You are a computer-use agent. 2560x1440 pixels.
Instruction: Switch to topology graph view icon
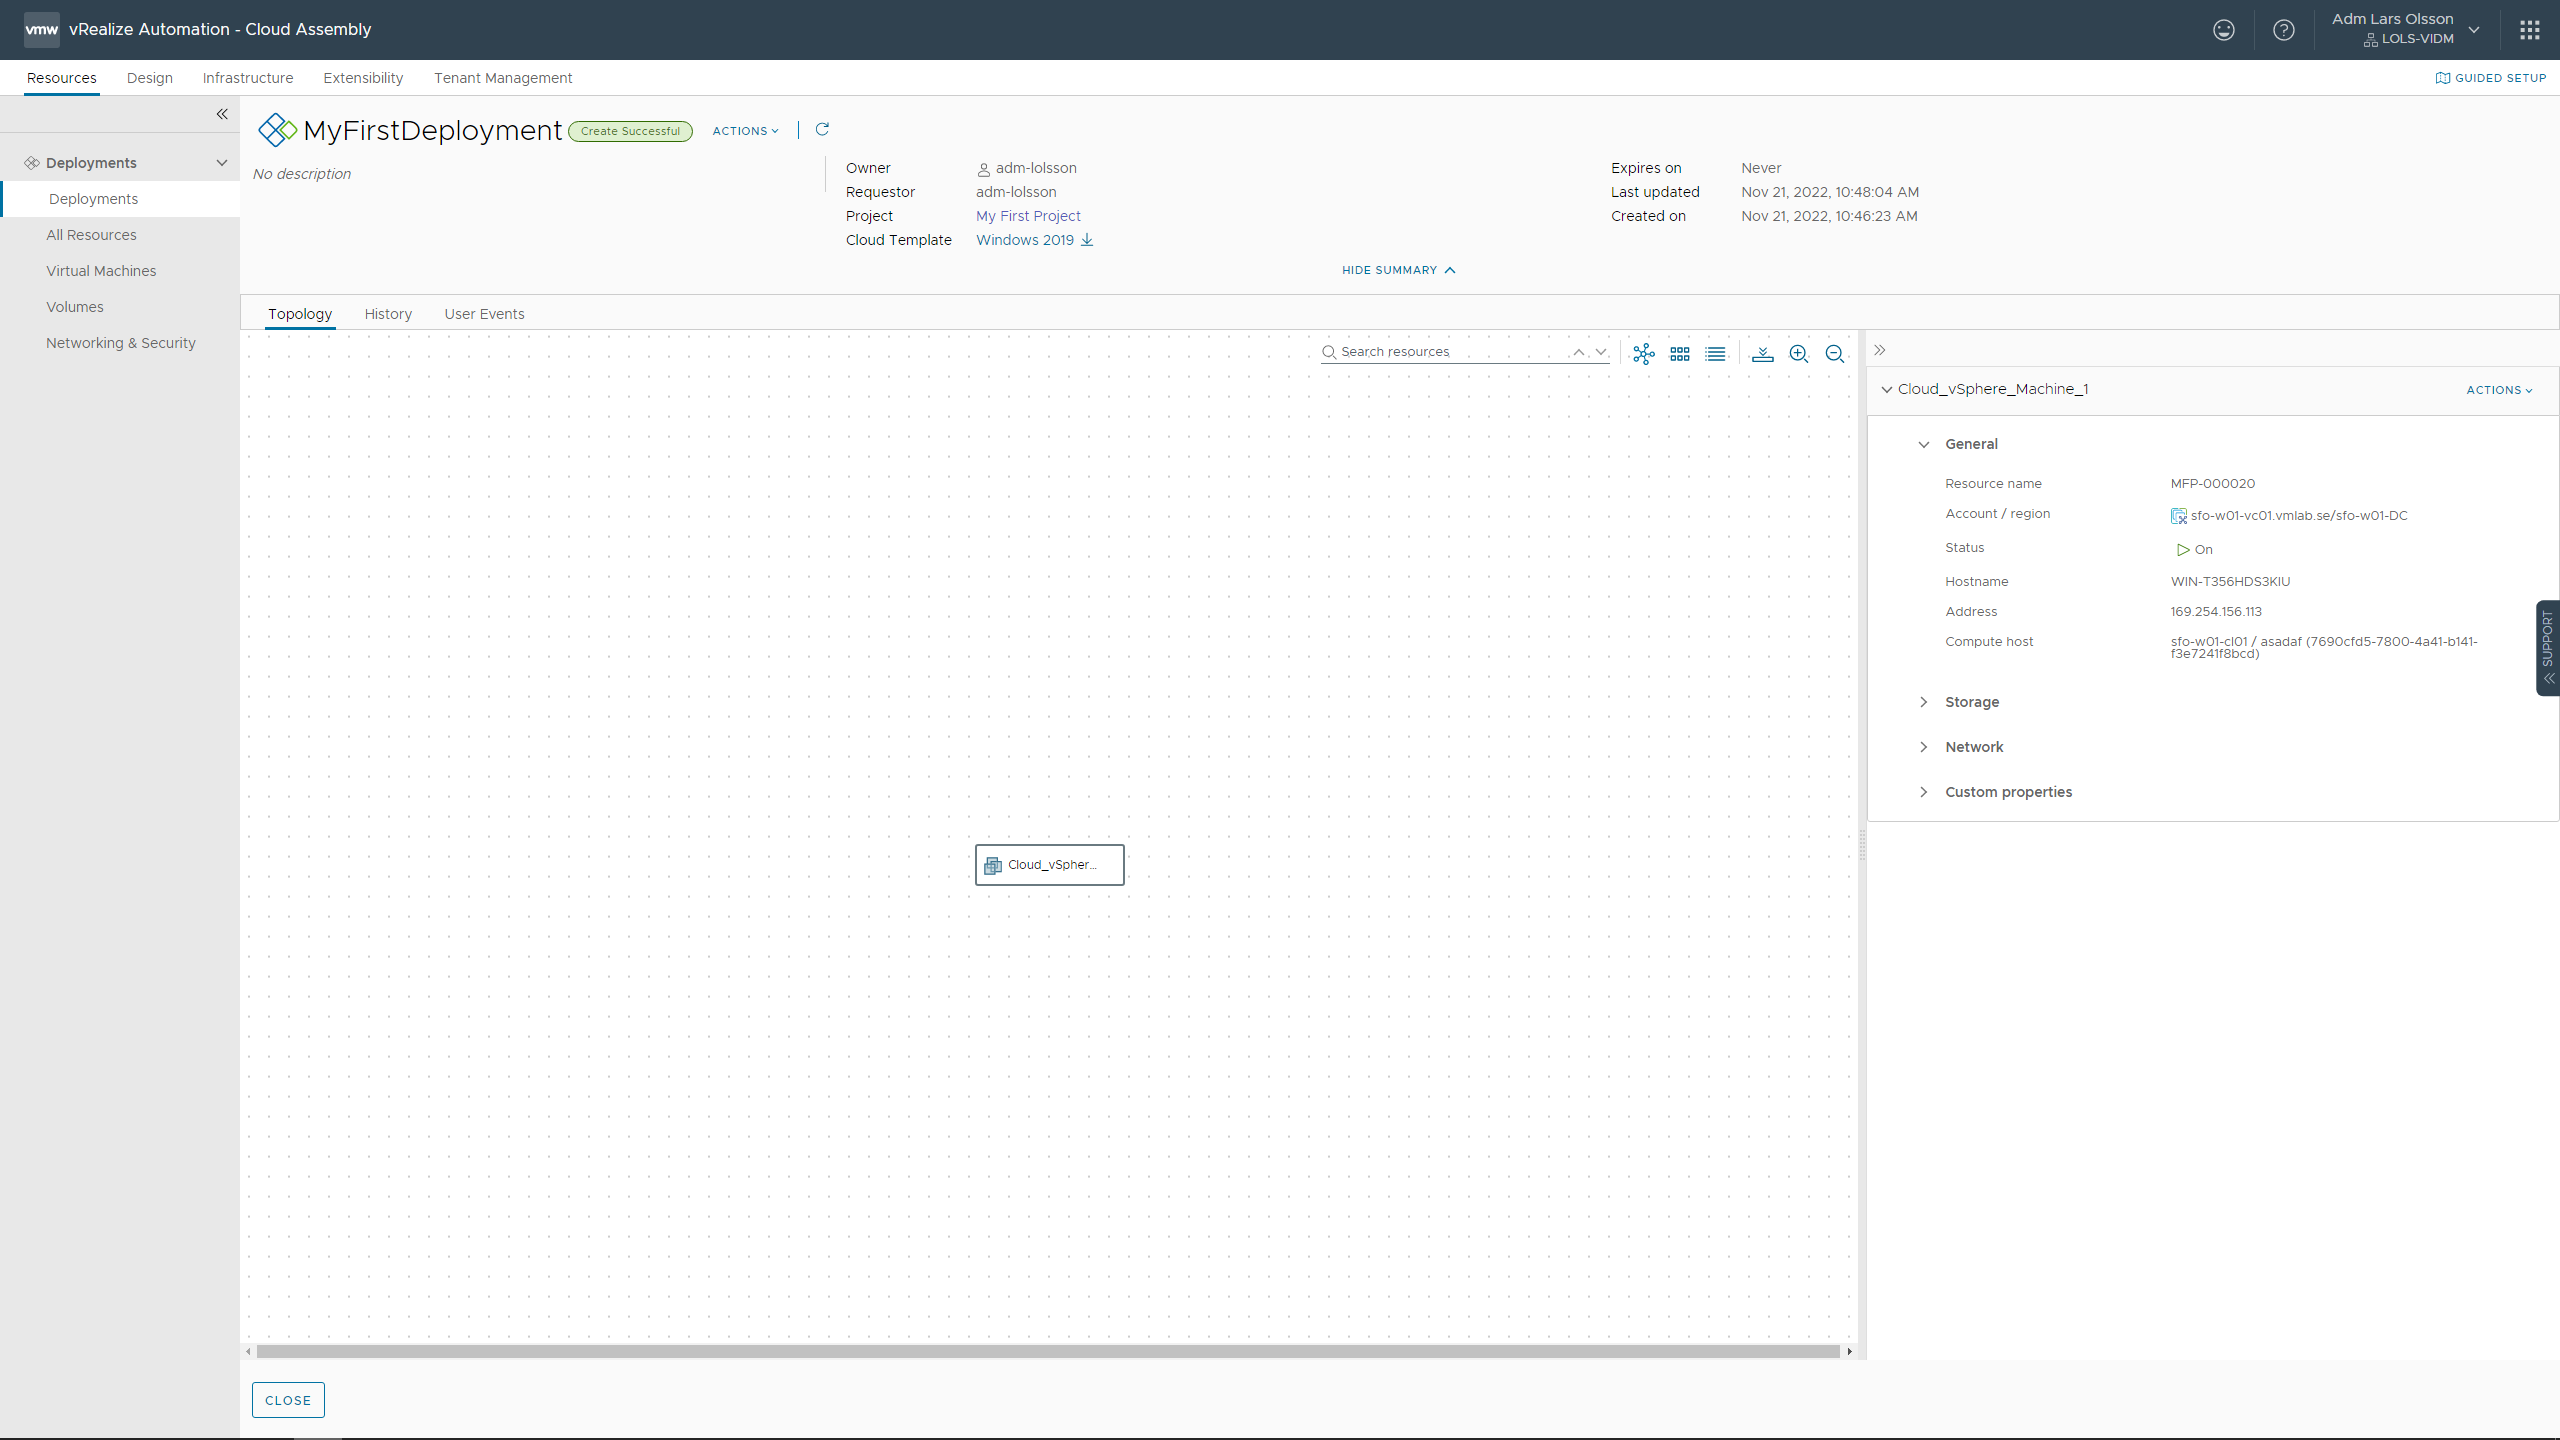(1644, 354)
